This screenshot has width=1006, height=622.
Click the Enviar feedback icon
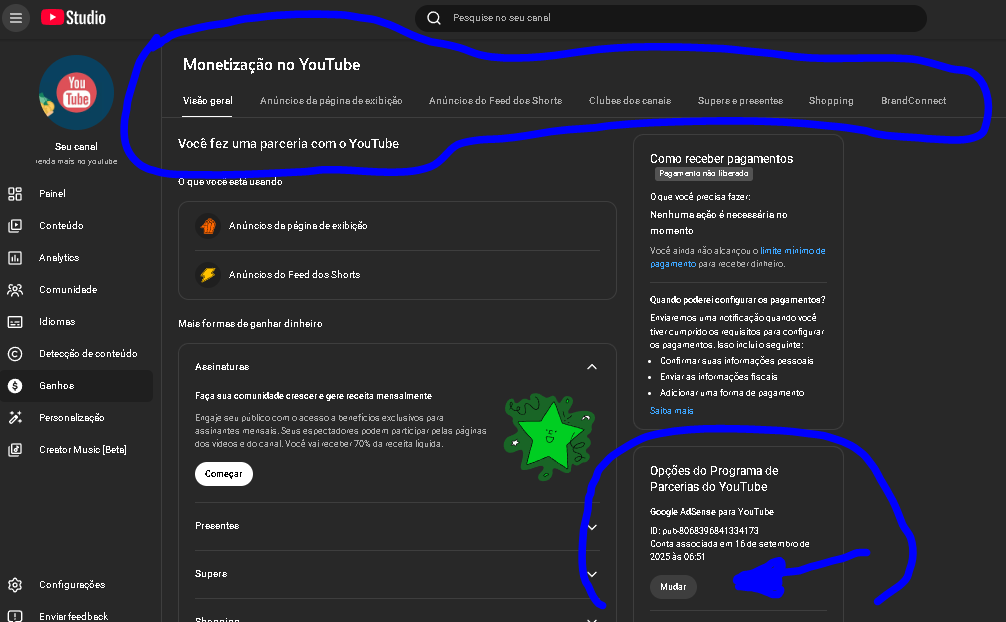15,616
